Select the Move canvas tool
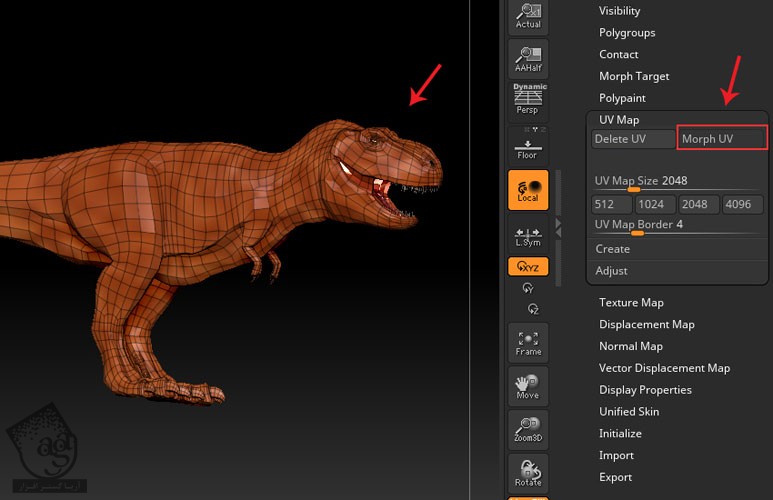773x500 pixels. (x=528, y=386)
